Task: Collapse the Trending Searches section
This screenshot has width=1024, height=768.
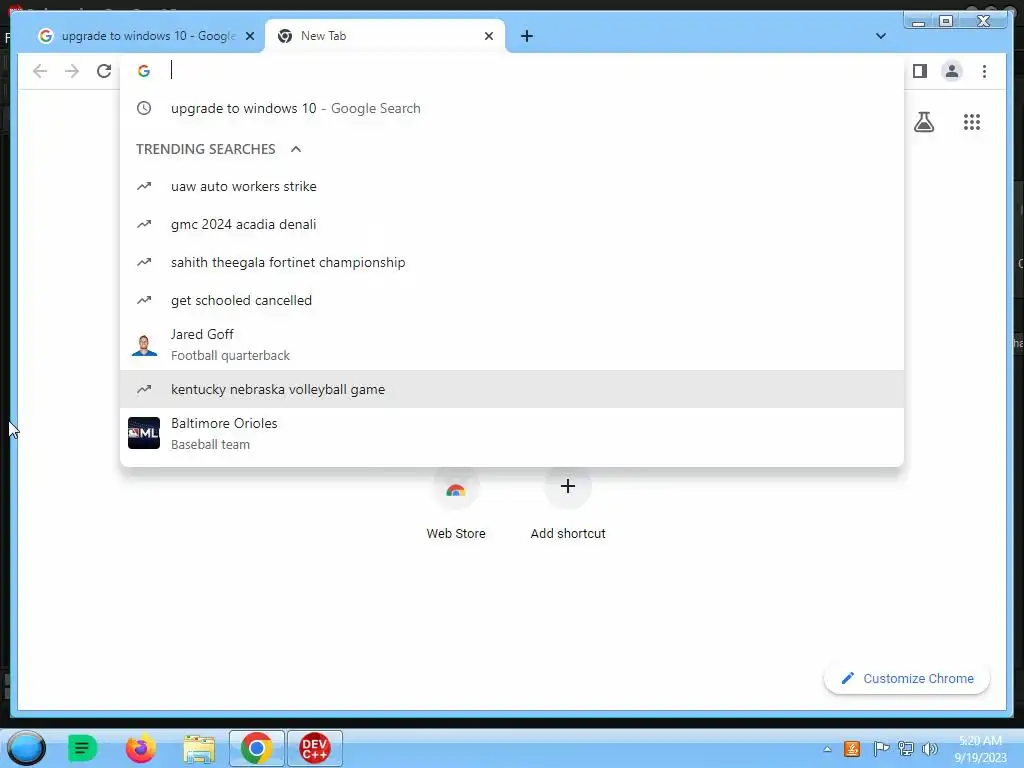Action: coord(296,150)
